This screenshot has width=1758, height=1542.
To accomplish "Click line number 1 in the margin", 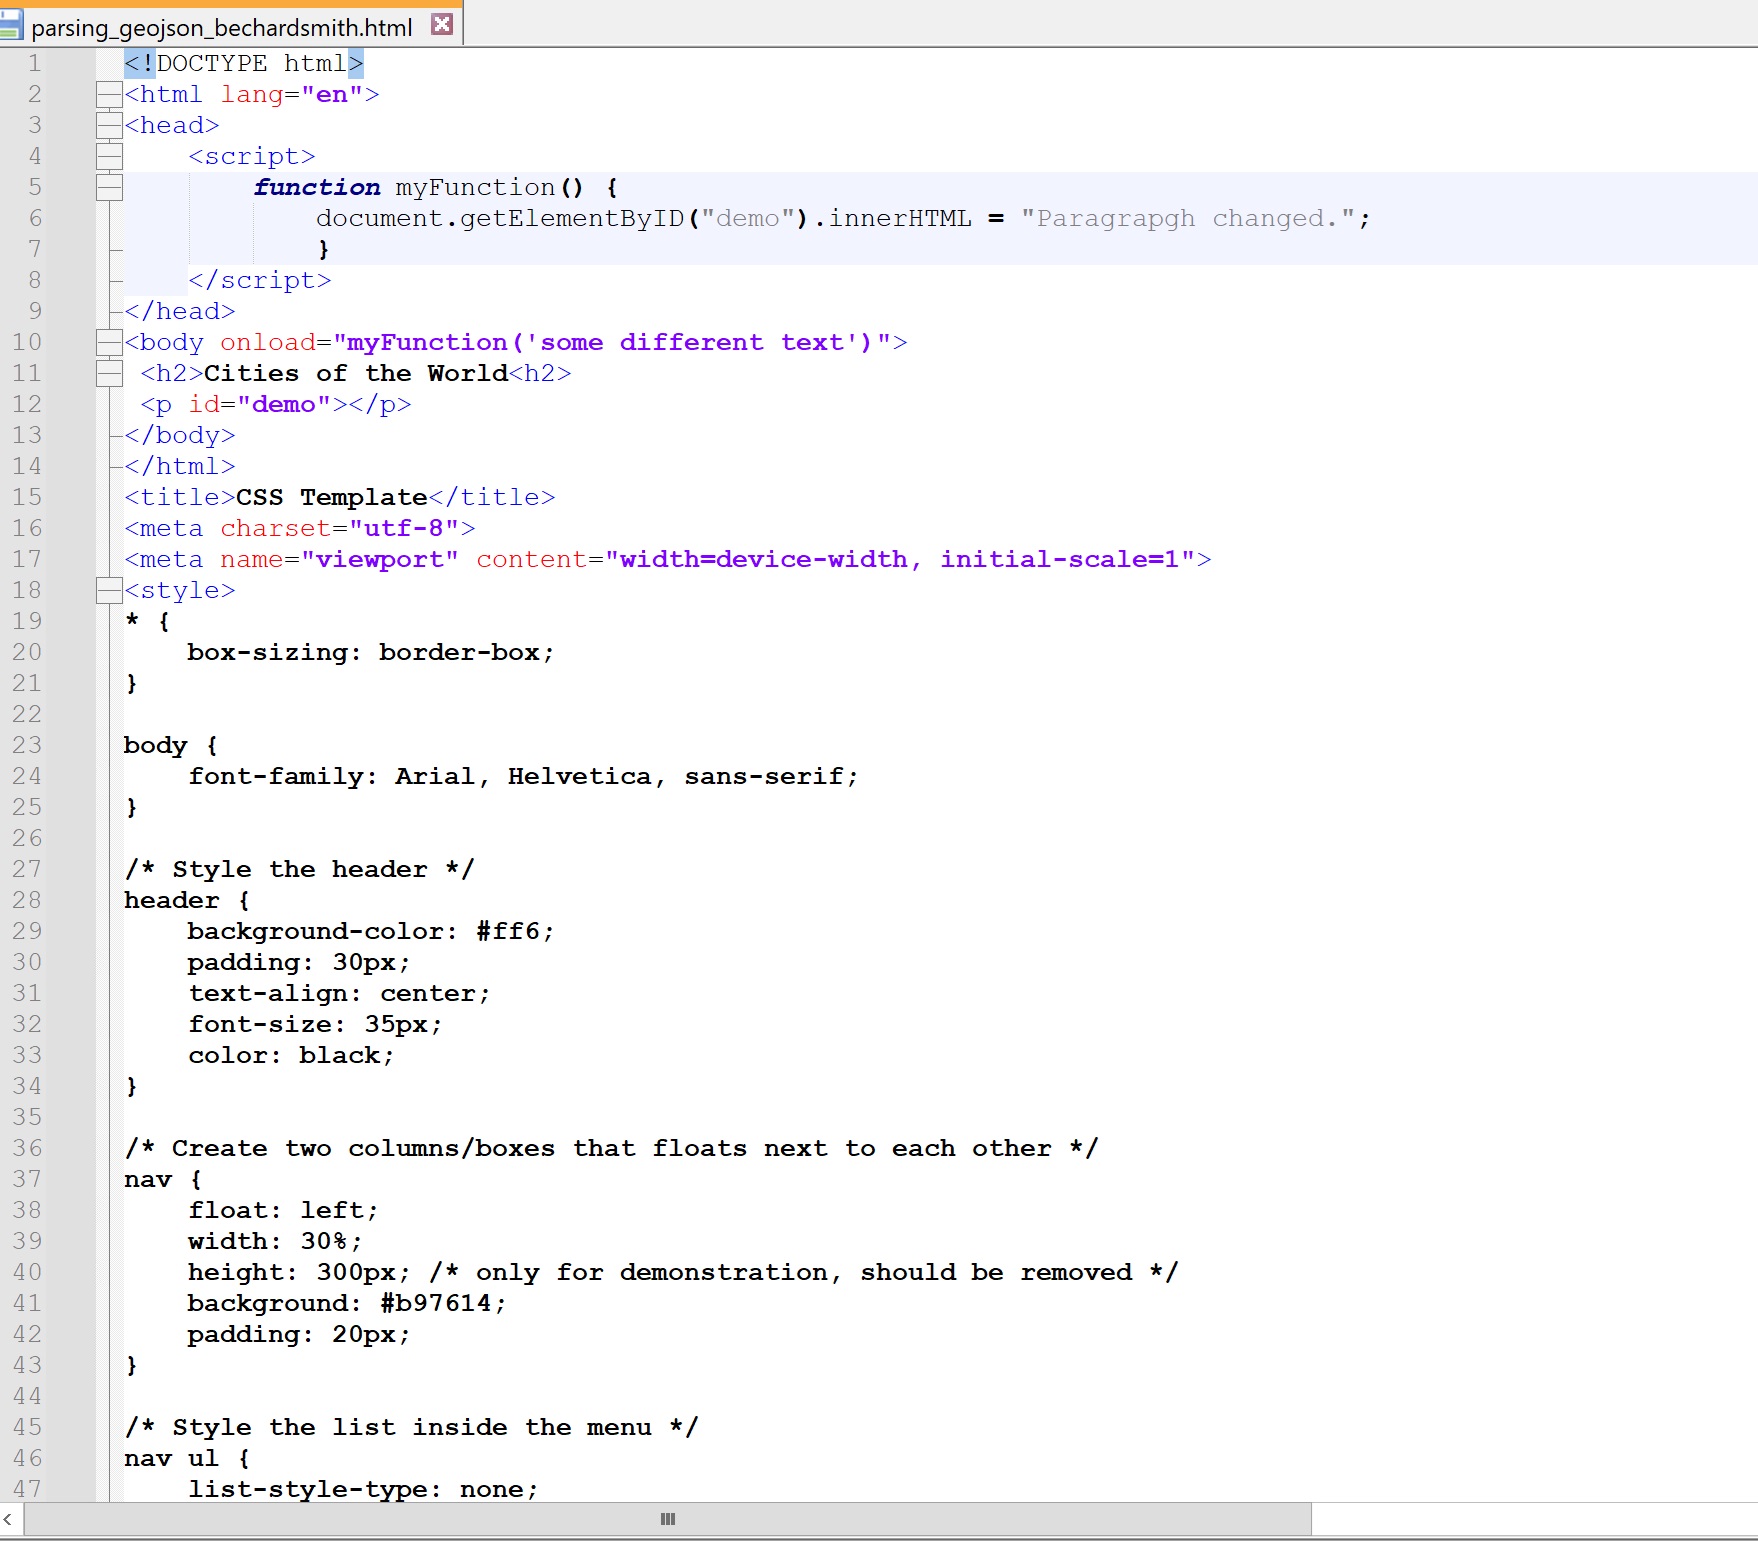I will [33, 63].
